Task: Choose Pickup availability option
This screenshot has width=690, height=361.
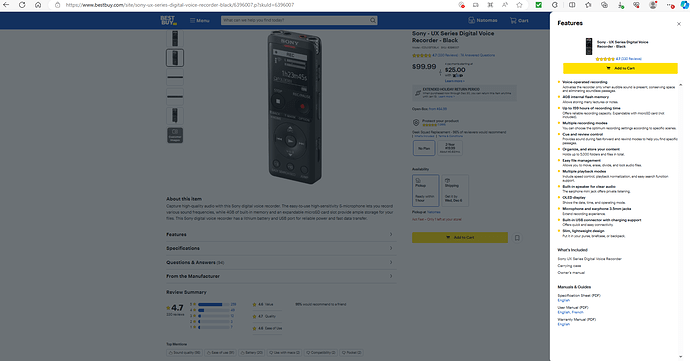Action: click(x=426, y=190)
